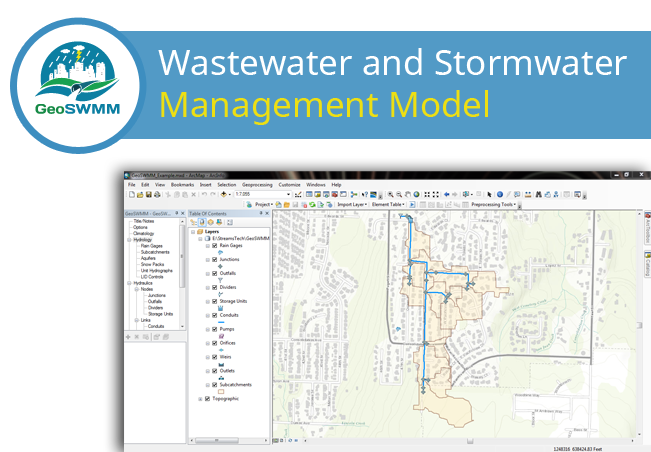
Task: Click the Conduits blue line symbol
Action: [221, 322]
